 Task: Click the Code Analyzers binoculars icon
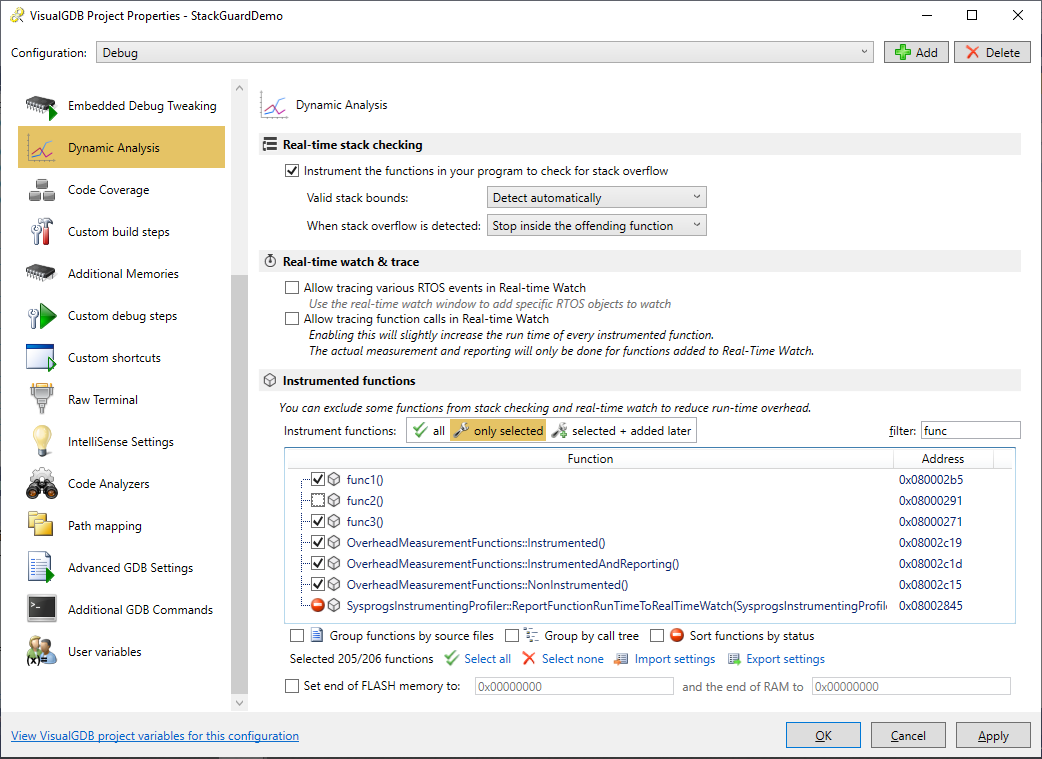coord(41,484)
